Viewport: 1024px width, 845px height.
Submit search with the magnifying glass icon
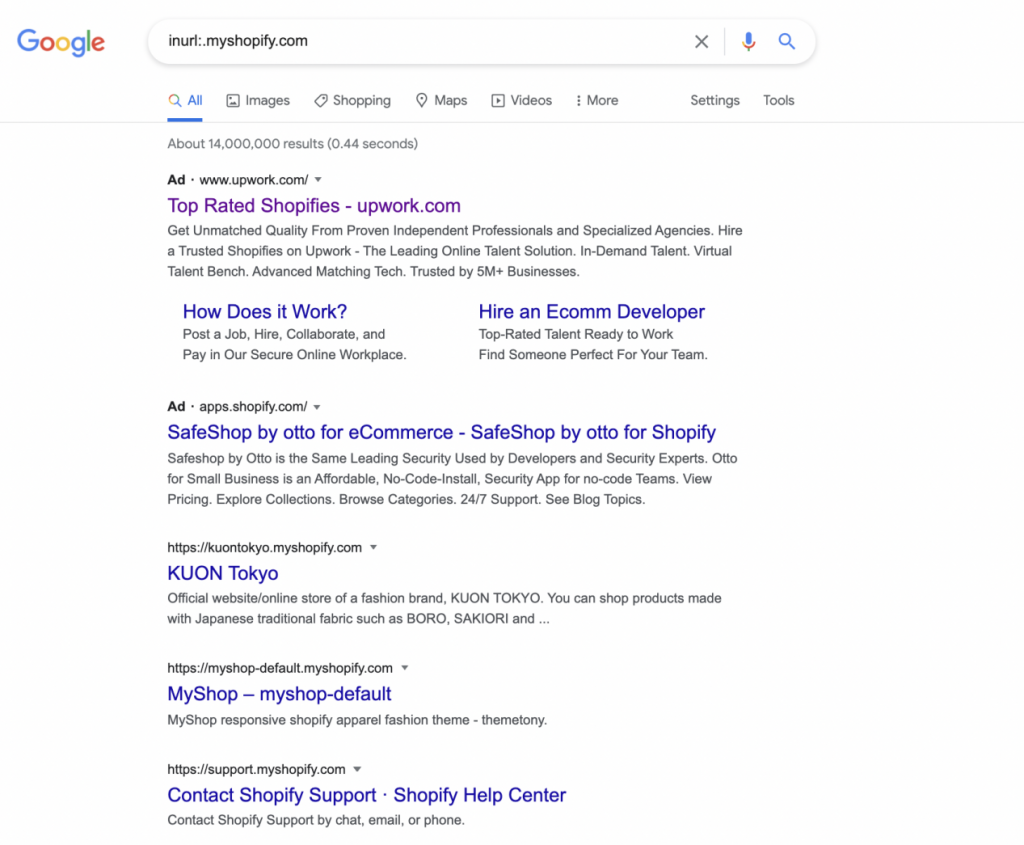[x=786, y=42]
